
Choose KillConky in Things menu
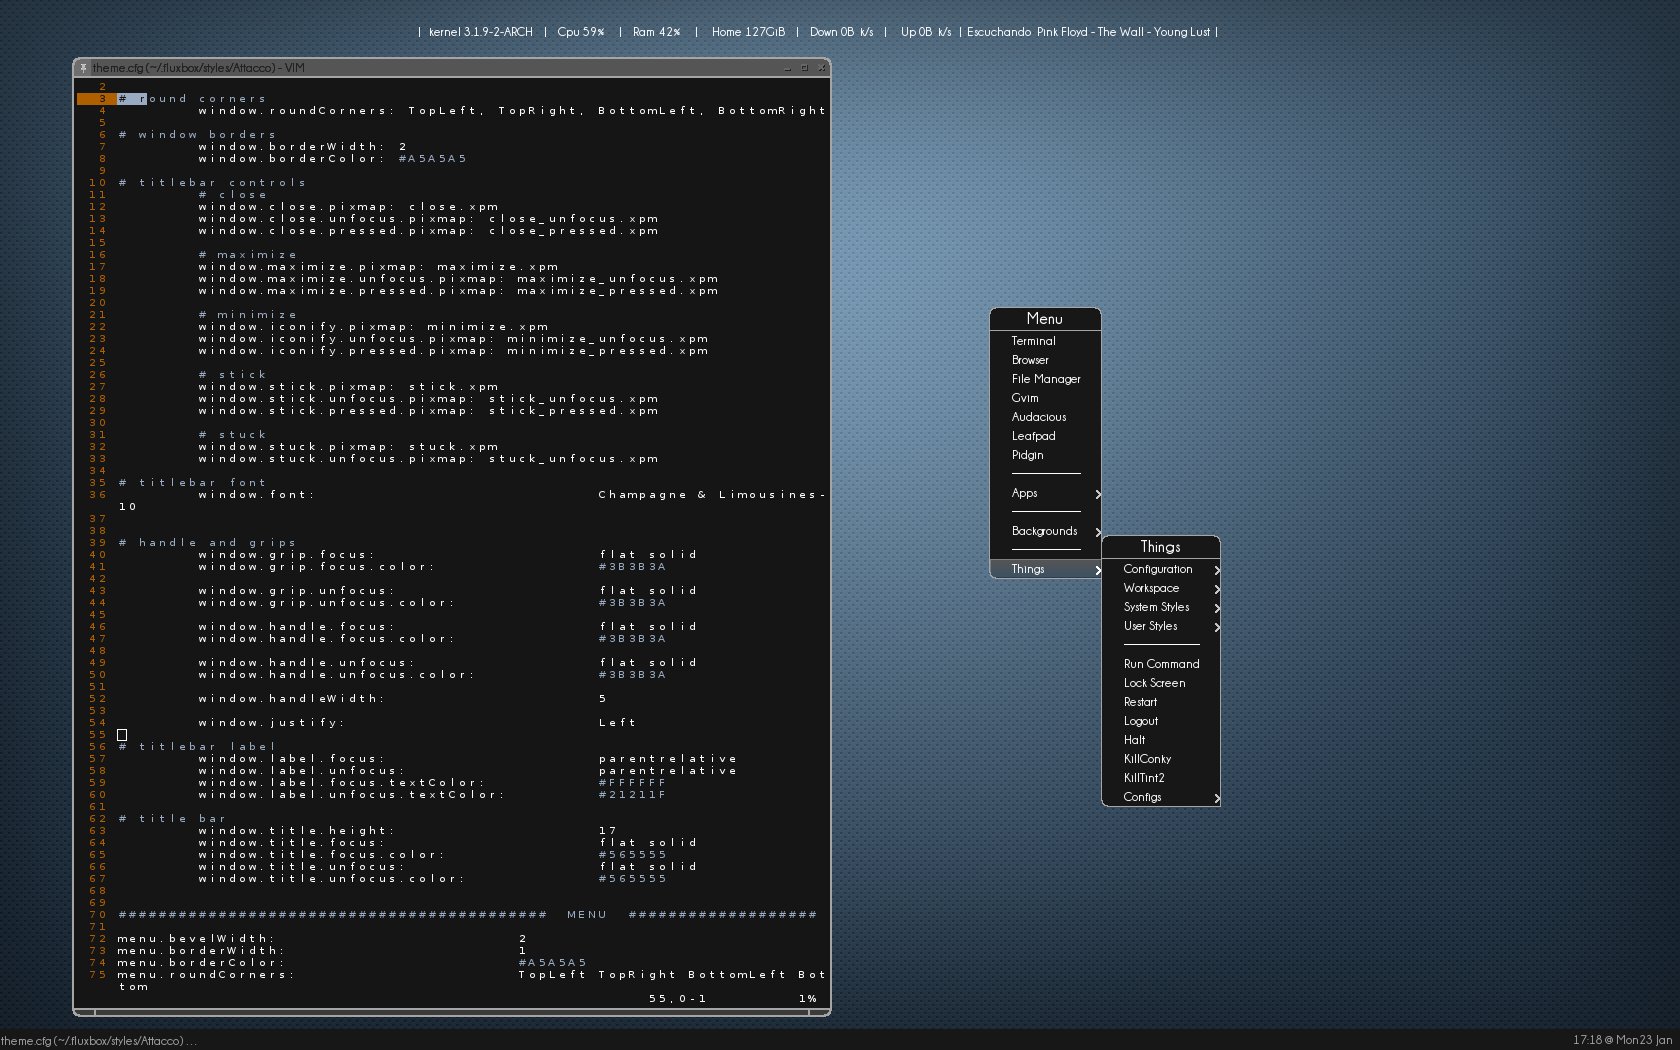click(1161, 759)
